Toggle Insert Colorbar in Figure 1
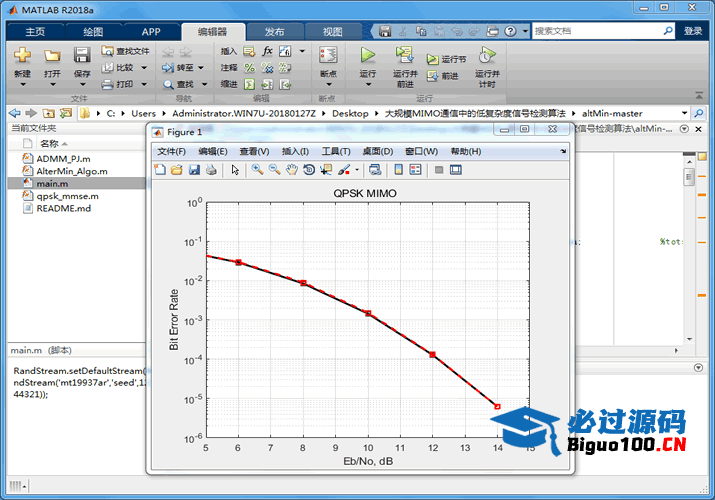715x500 pixels. pyautogui.click(x=399, y=170)
